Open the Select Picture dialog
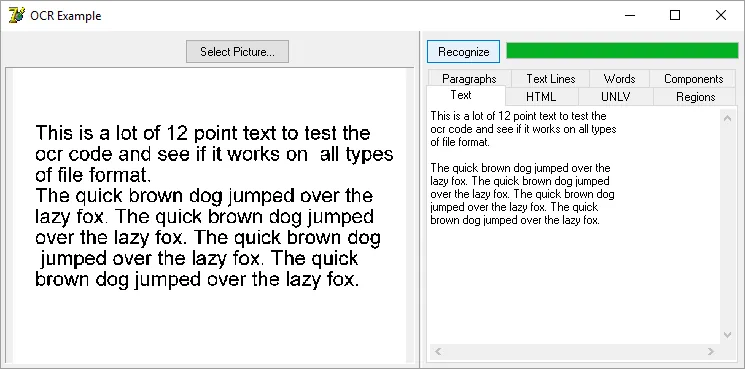The height and width of the screenshot is (369, 745). coord(237,51)
